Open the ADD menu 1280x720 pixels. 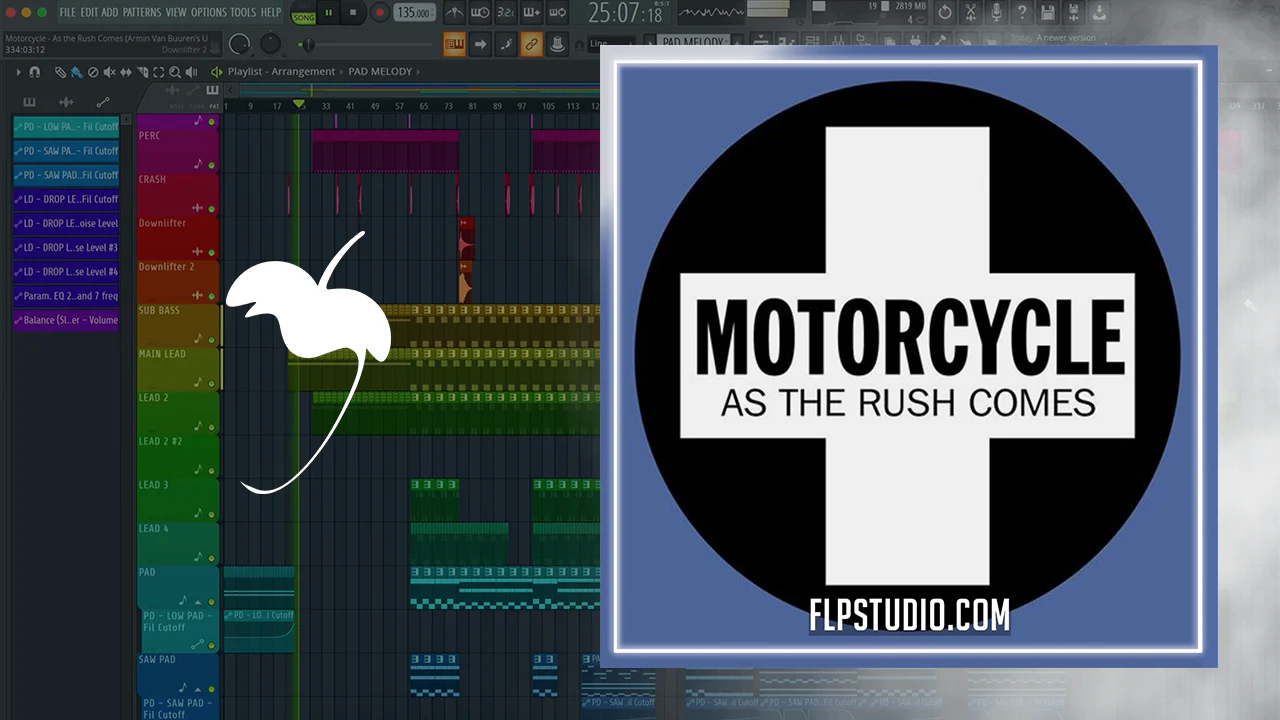pos(110,12)
